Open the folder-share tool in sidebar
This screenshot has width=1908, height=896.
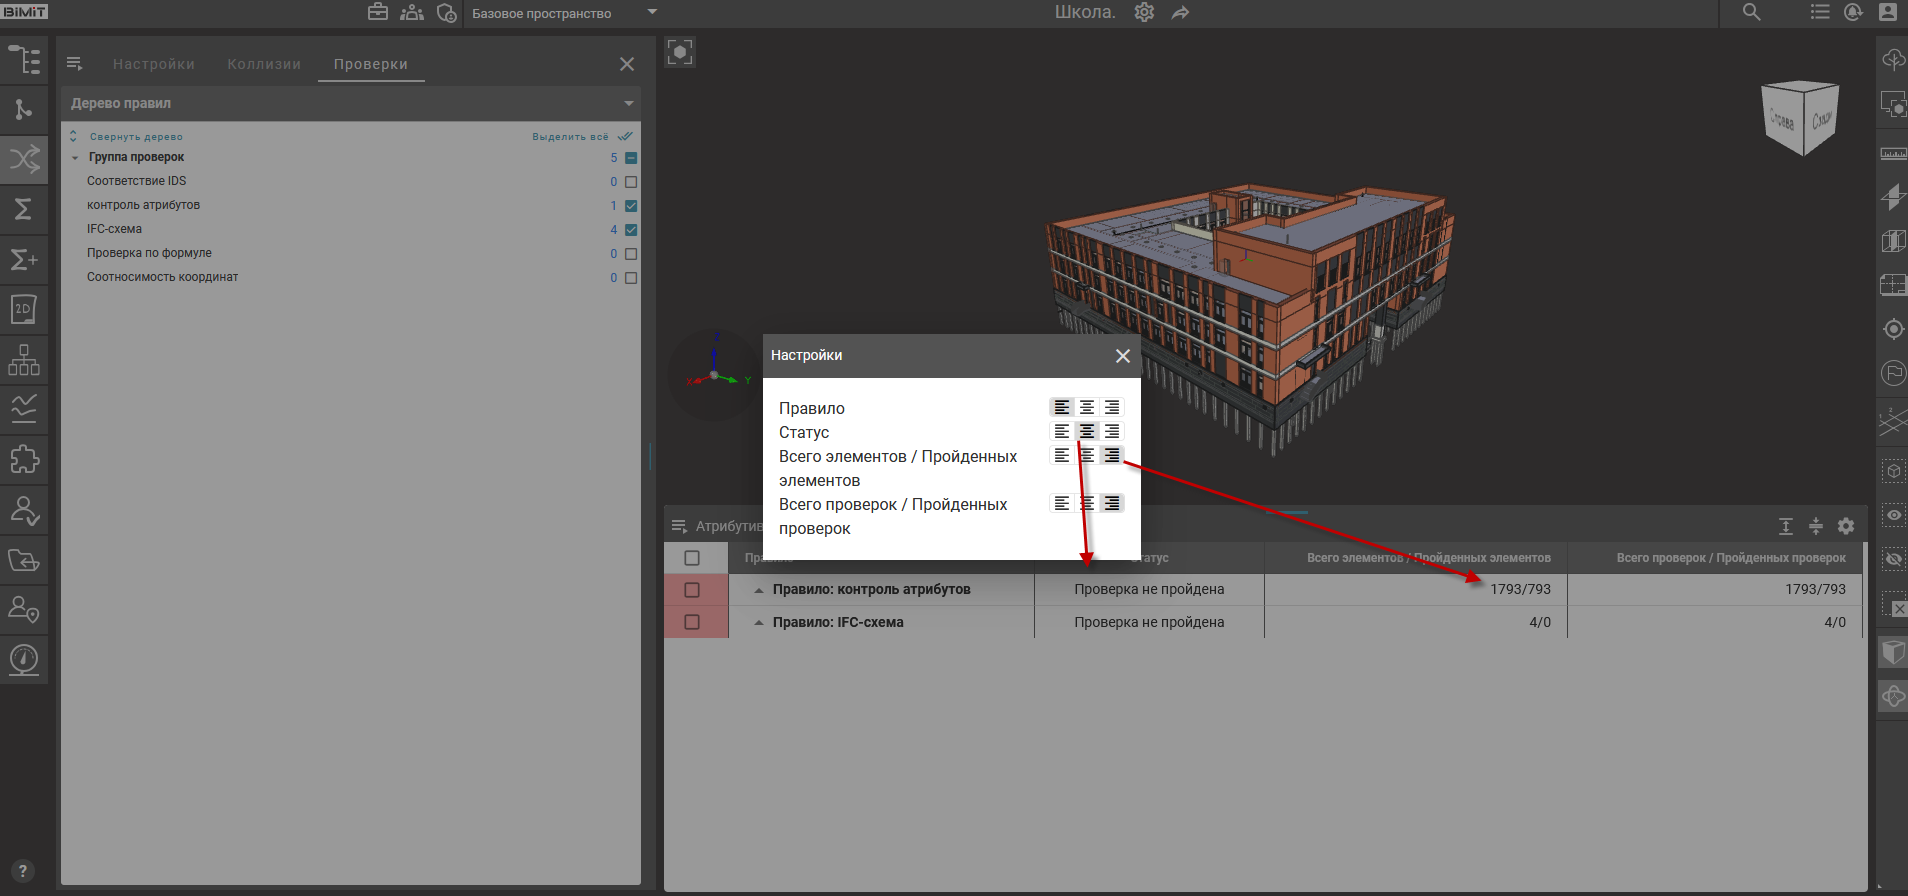(x=24, y=560)
